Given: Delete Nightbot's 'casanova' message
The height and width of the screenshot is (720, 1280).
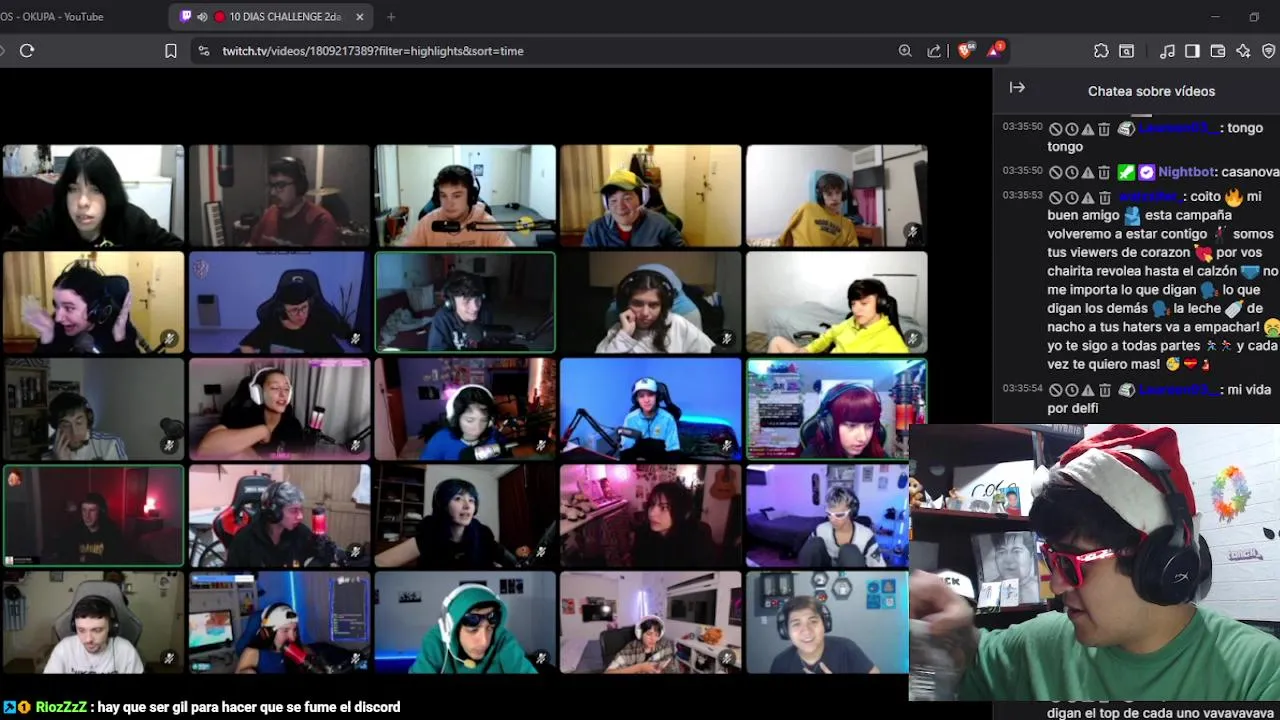Looking at the screenshot, I should 1104,173.
